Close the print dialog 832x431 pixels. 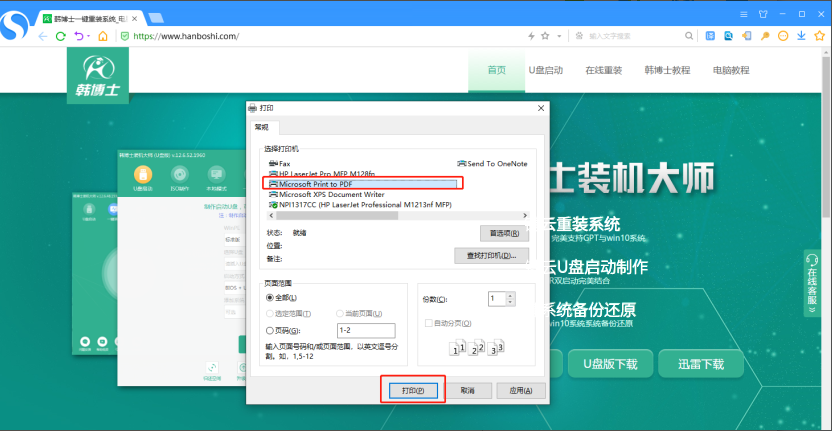click(x=541, y=108)
